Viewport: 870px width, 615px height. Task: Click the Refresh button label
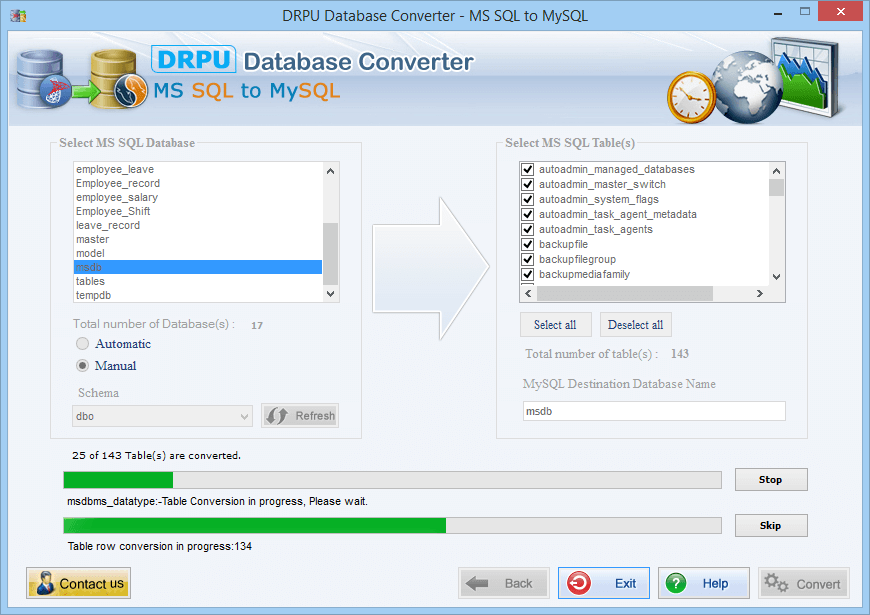coord(315,416)
